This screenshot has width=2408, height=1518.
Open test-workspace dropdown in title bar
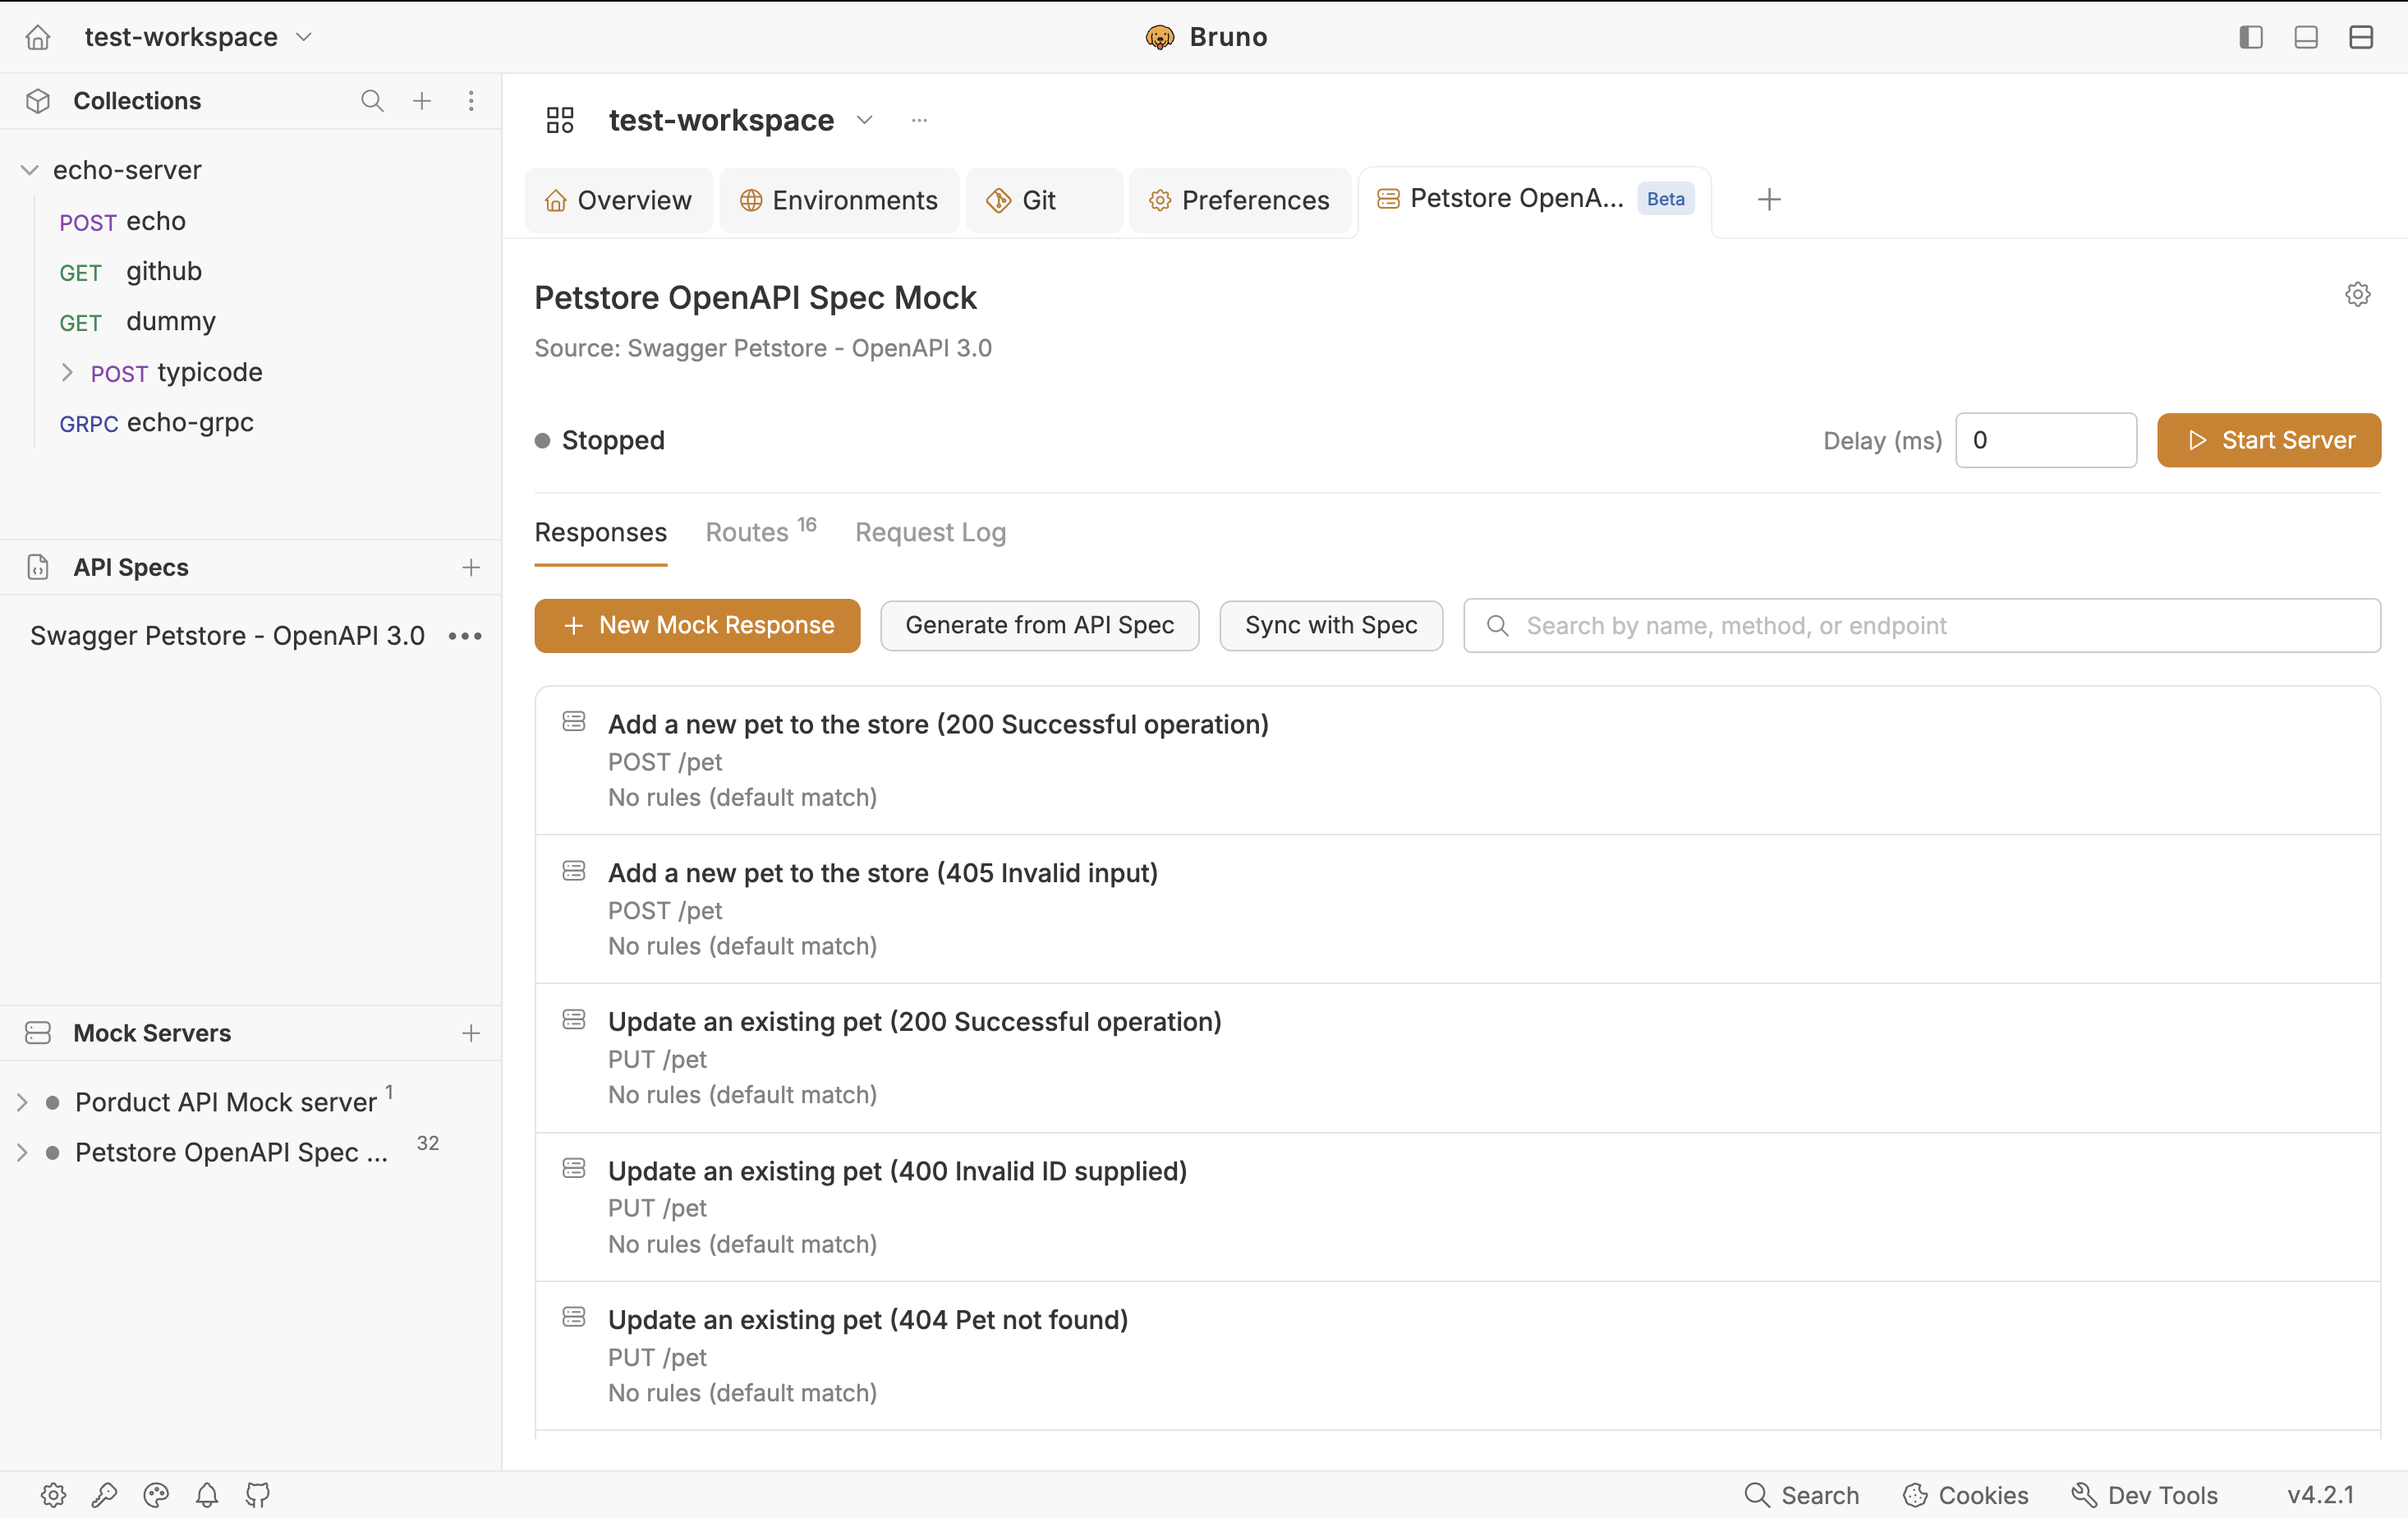(x=198, y=37)
